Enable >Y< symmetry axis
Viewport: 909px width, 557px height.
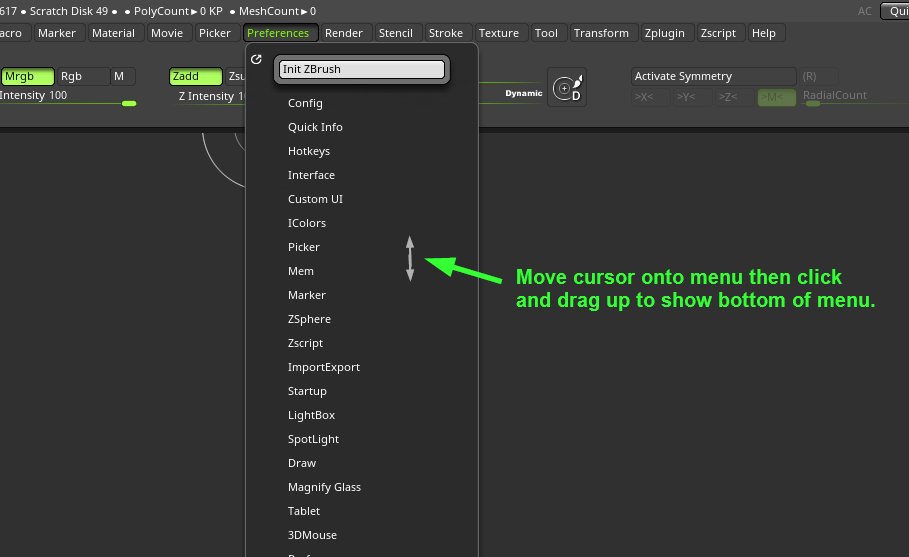[x=693, y=97]
